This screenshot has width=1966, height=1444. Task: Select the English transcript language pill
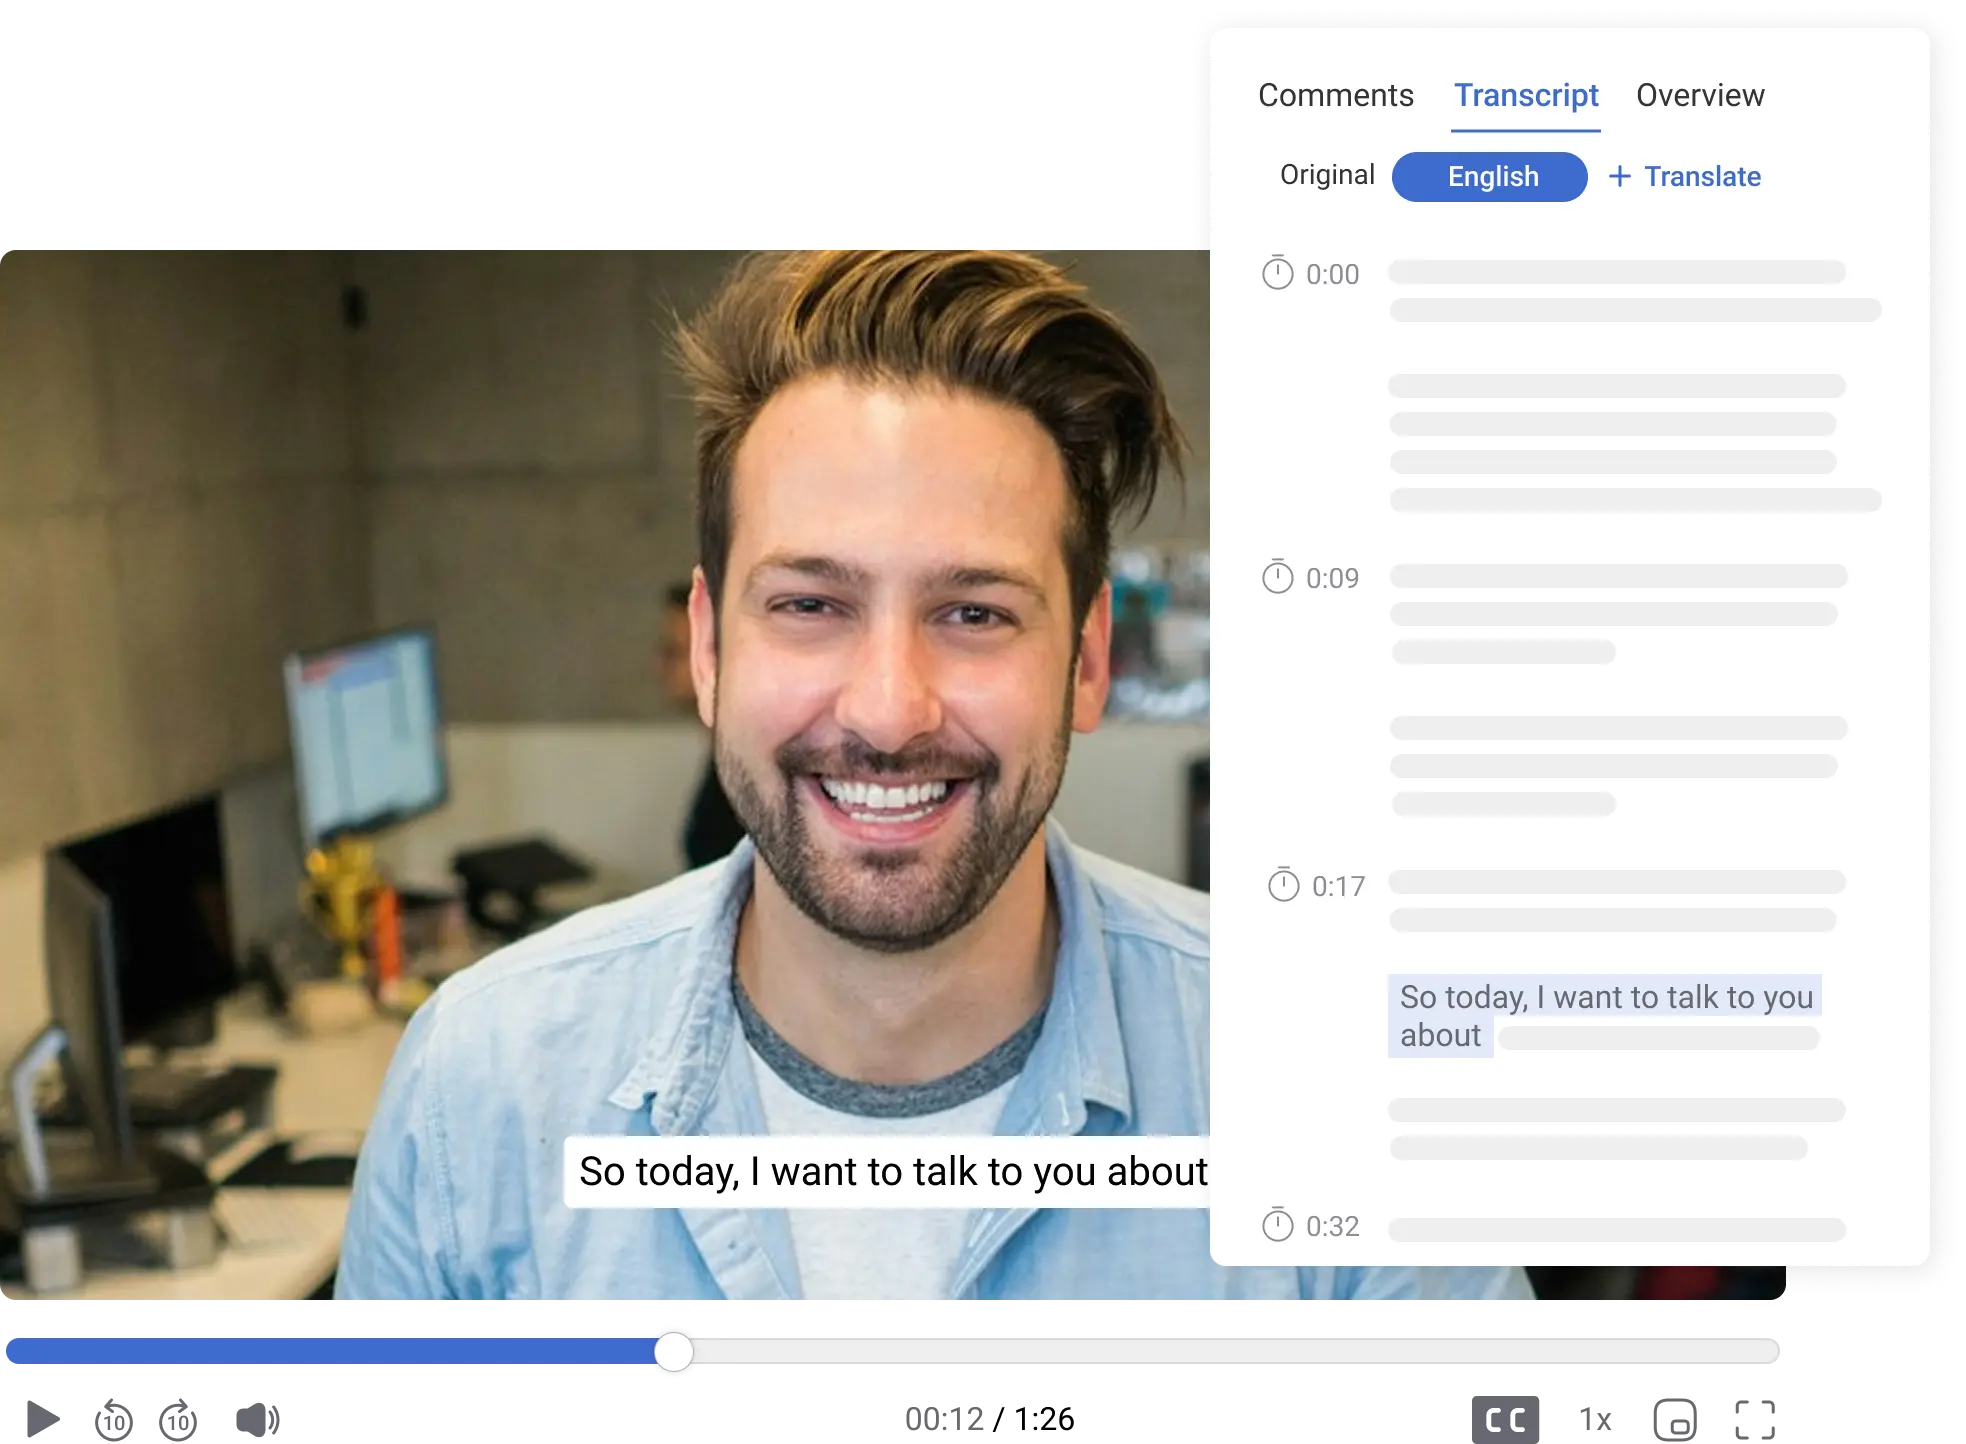pyautogui.click(x=1489, y=177)
